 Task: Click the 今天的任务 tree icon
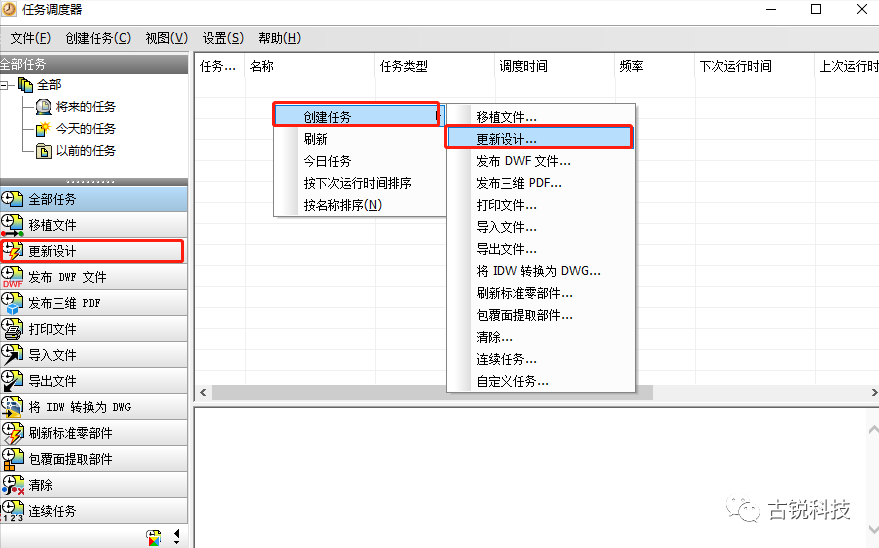[x=43, y=129]
